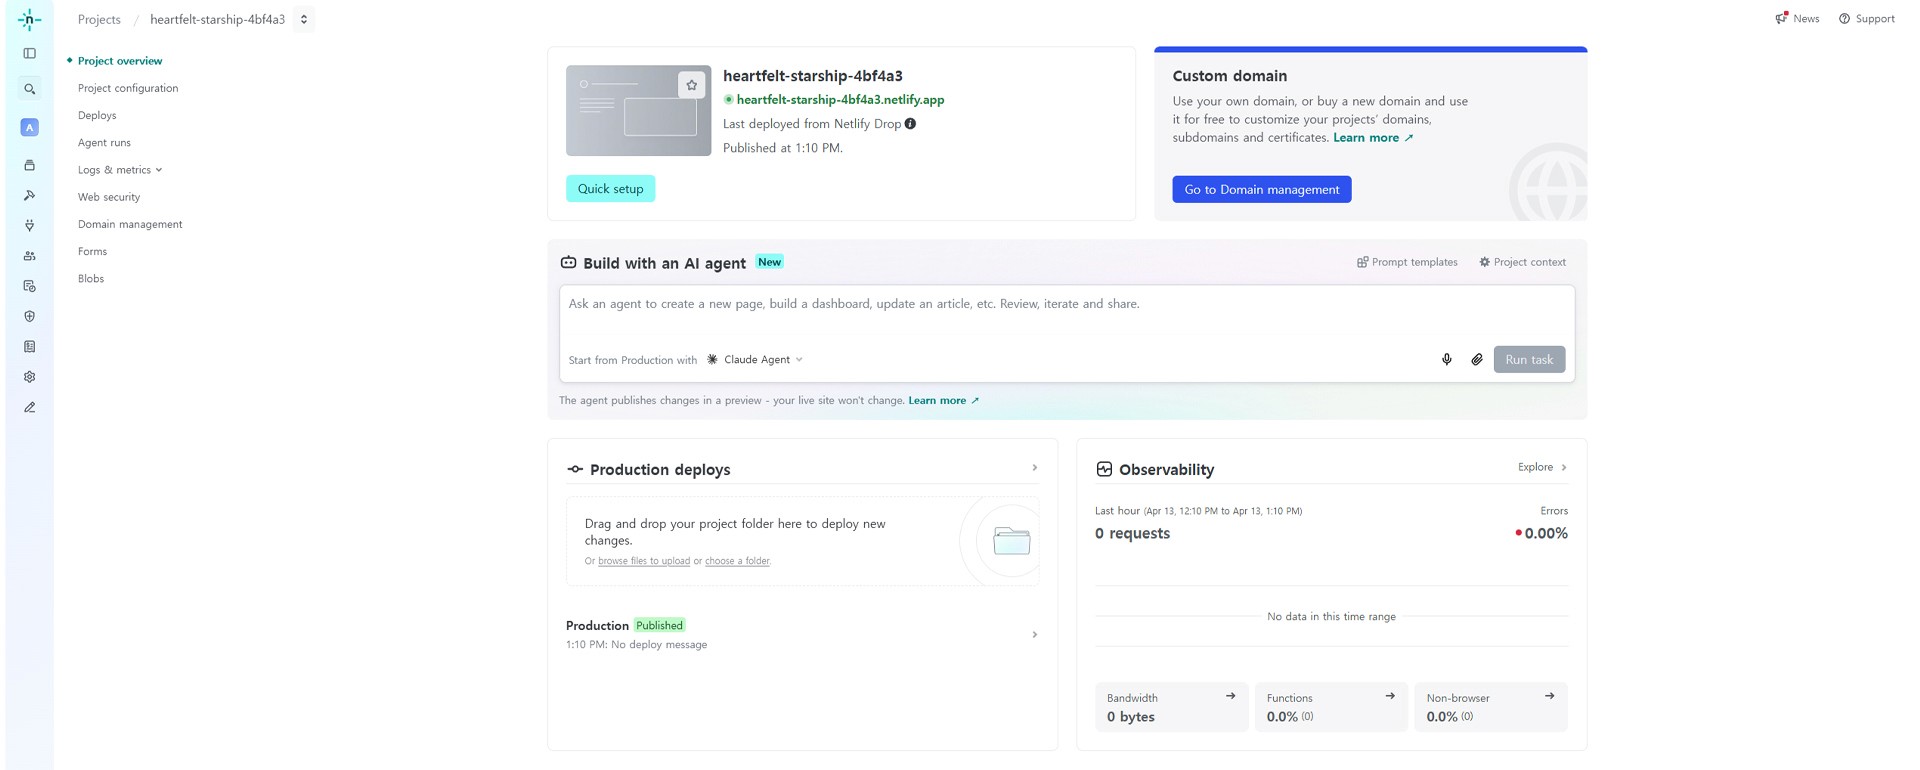This screenshot has height=770, width=1920.
Task: Open Project configuration menu item
Action: coord(128,88)
